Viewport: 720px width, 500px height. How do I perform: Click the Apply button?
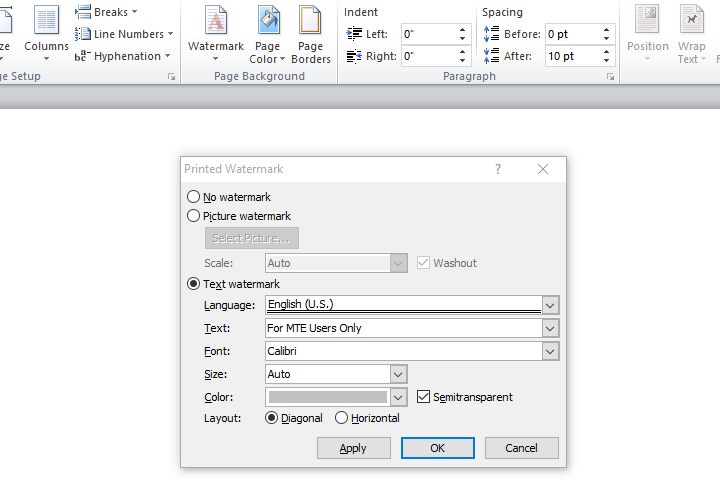tap(354, 448)
